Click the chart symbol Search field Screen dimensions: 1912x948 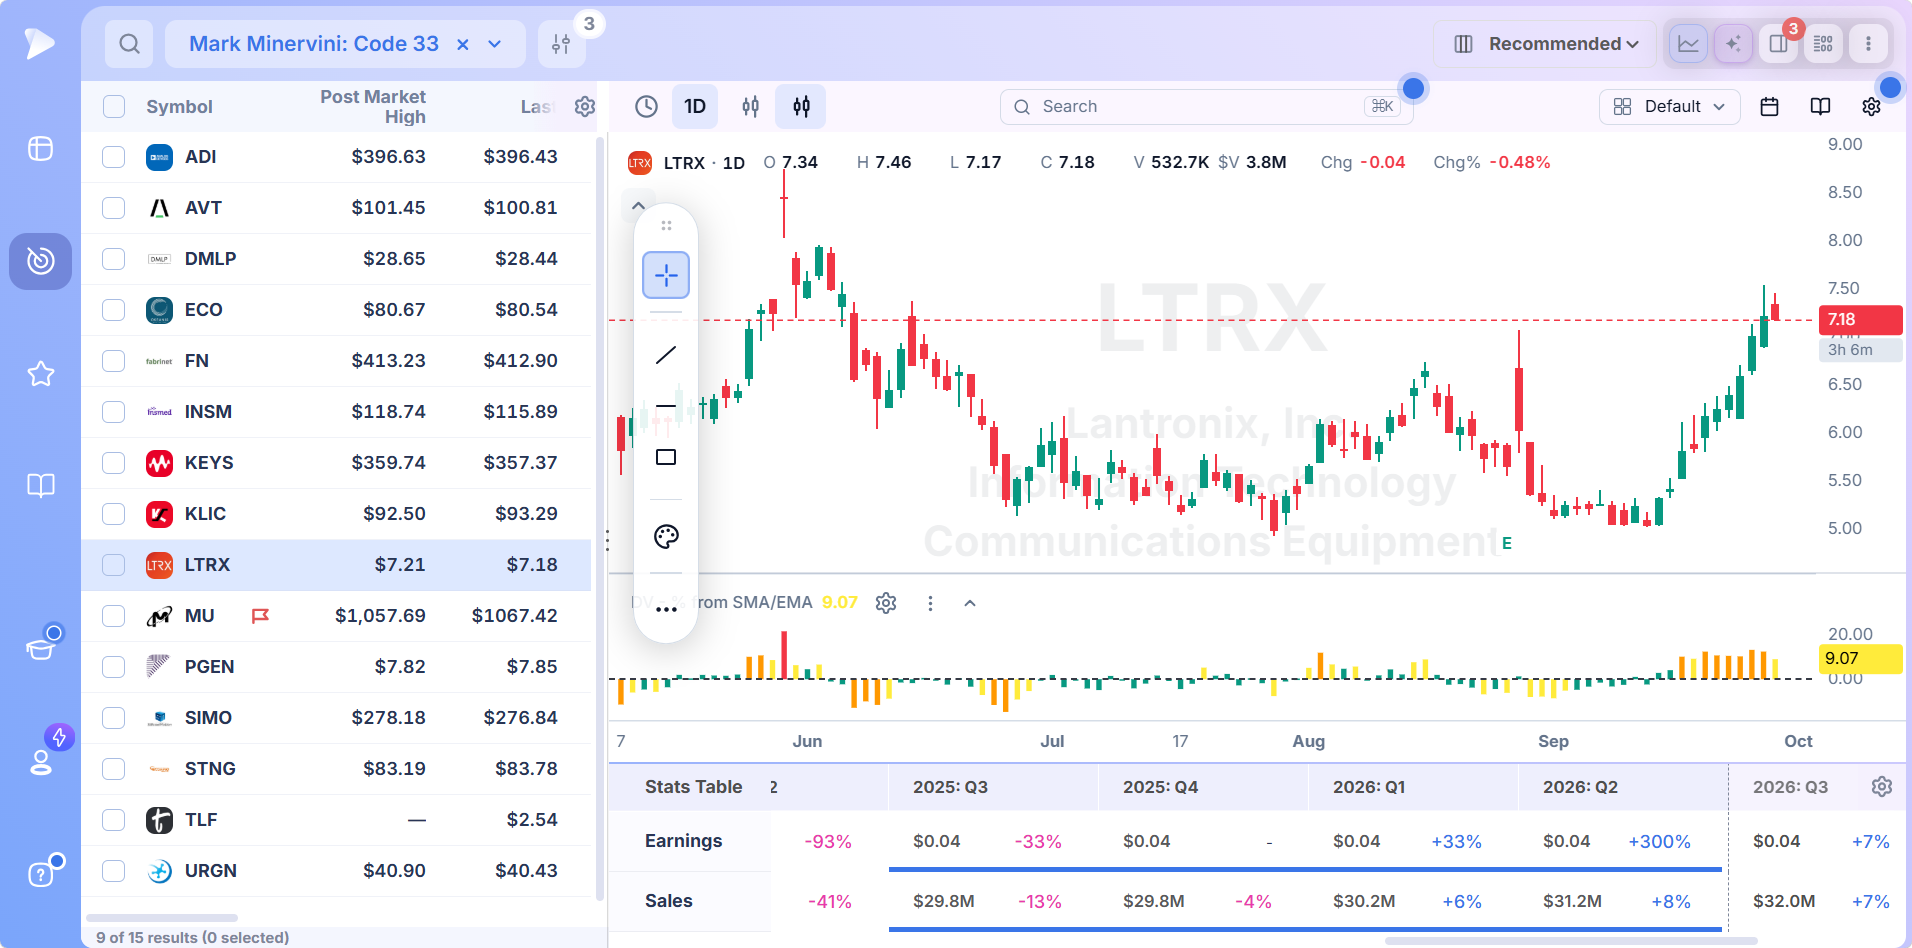click(x=1206, y=107)
